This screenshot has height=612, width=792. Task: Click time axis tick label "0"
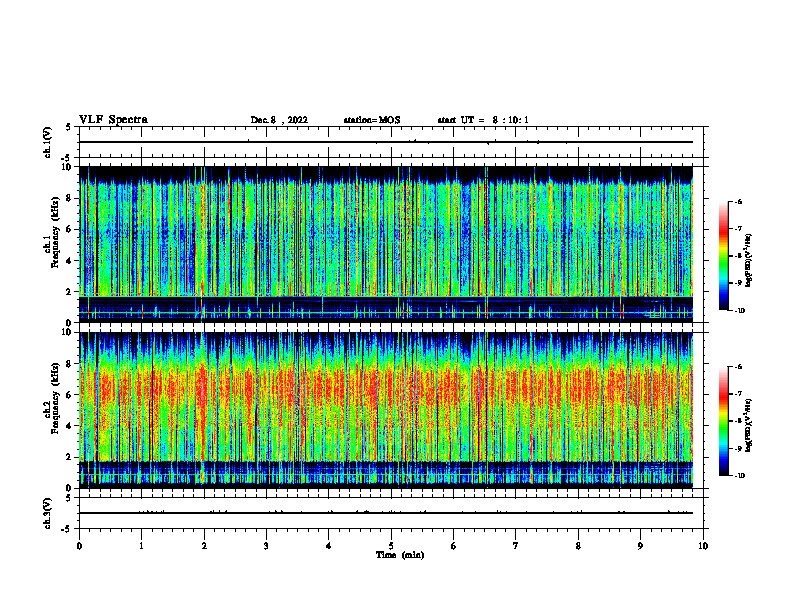[x=79, y=546]
